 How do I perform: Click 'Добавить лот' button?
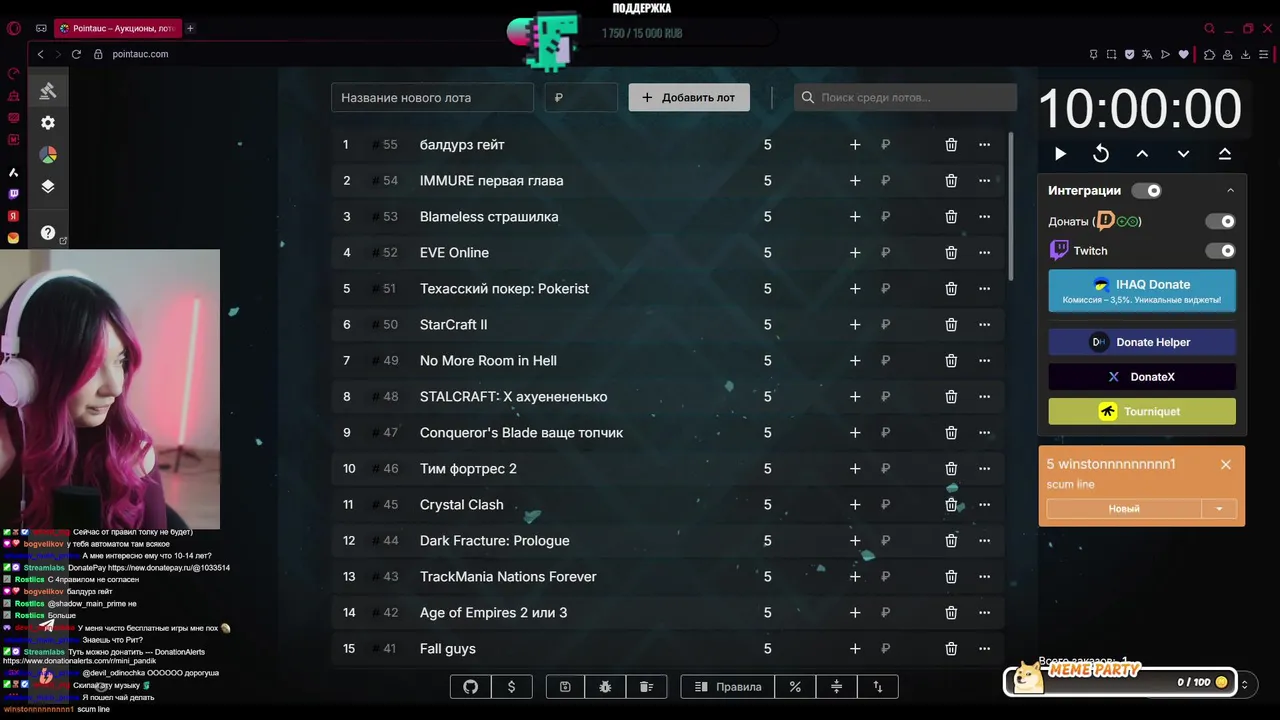[689, 97]
